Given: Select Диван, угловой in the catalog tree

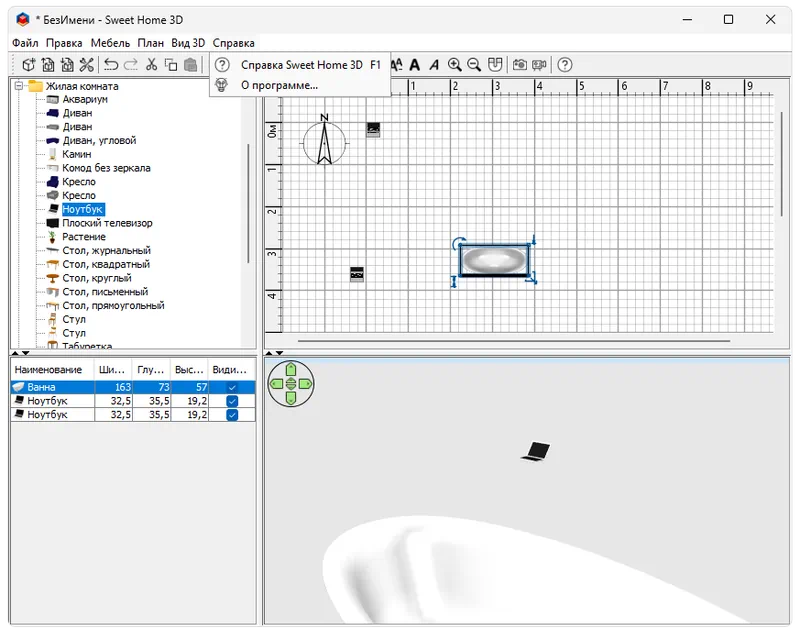Looking at the screenshot, I should (x=99, y=140).
